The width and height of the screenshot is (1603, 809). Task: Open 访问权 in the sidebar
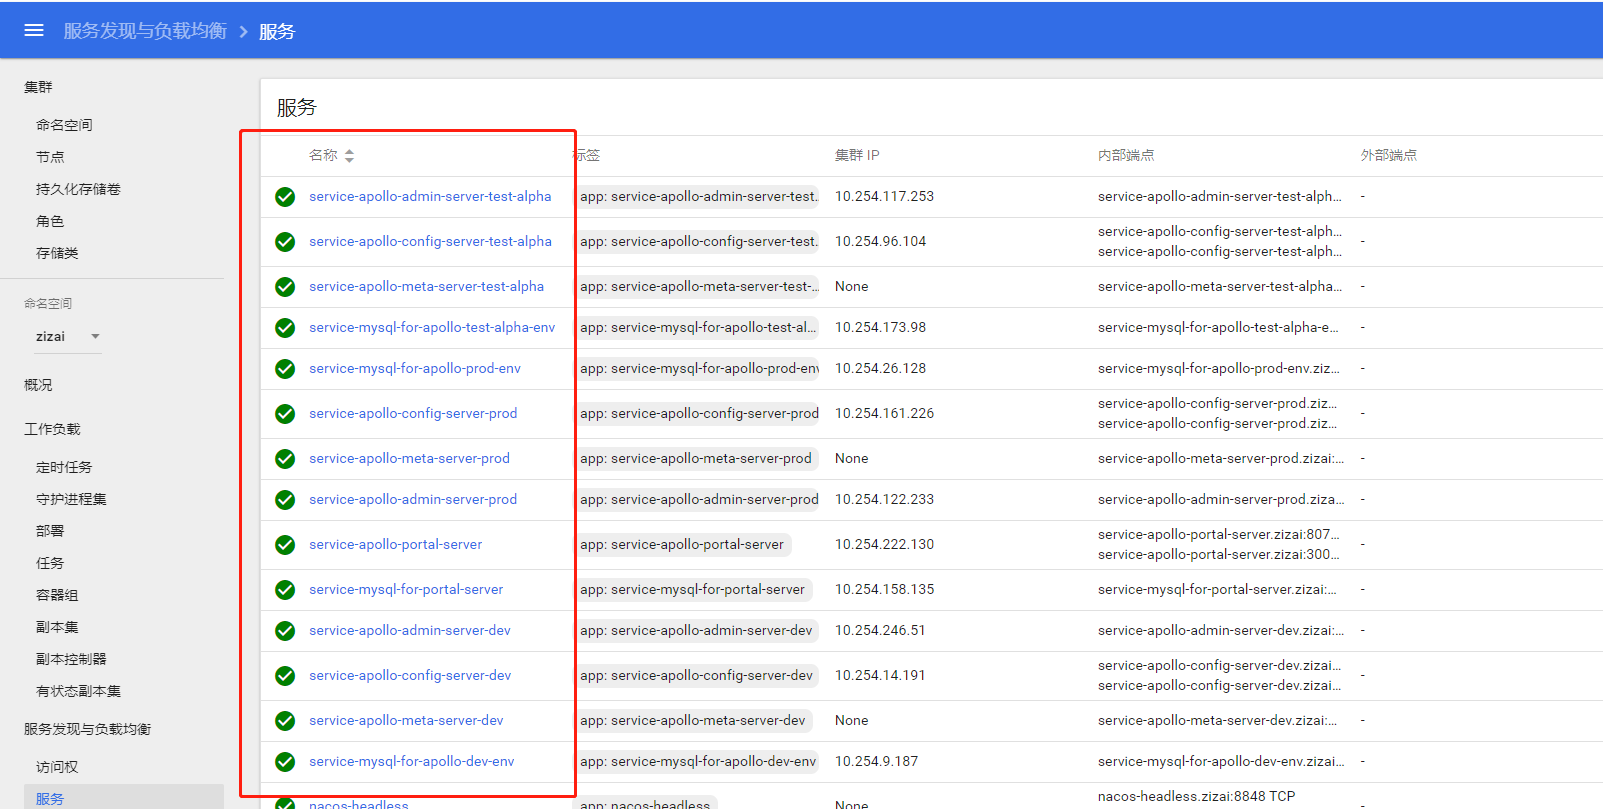[x=57, y=767]
